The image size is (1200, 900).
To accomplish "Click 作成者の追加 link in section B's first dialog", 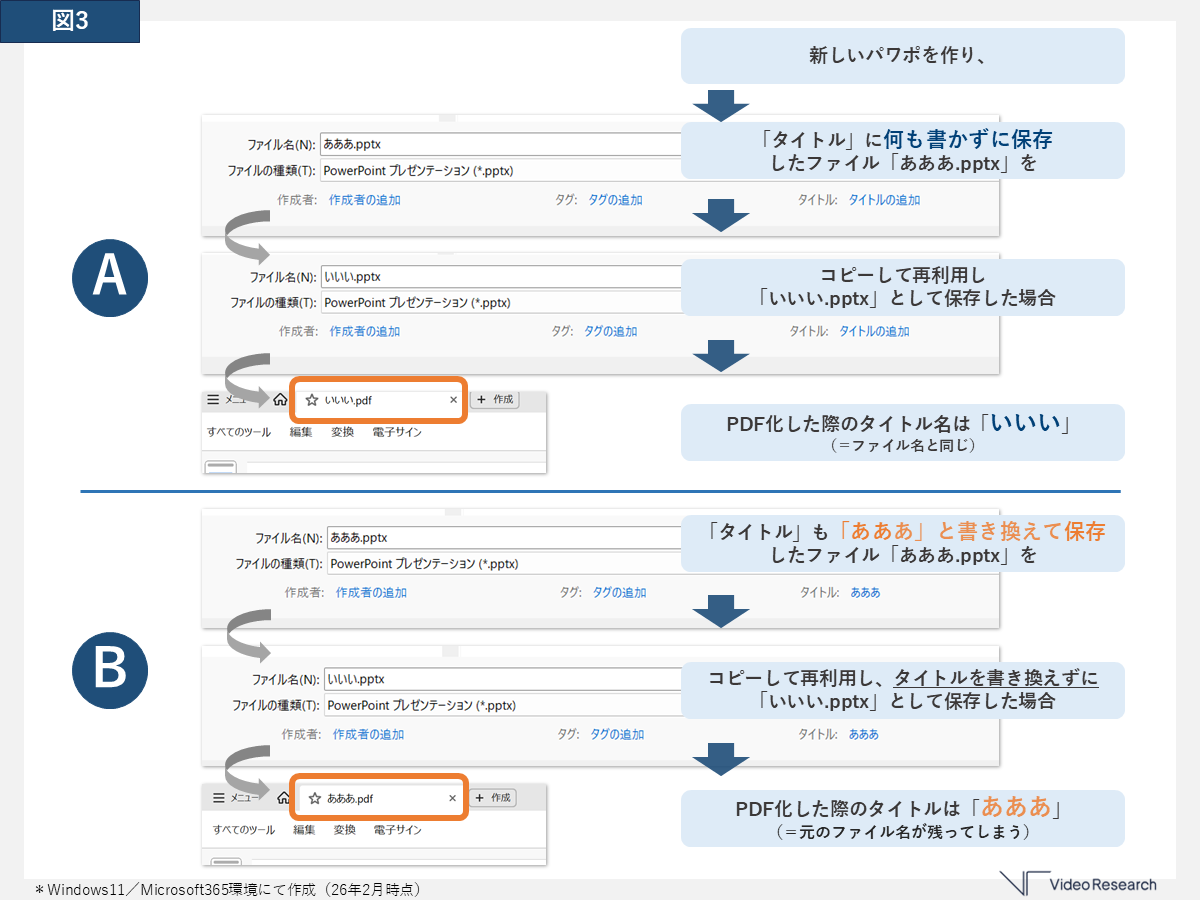I will [371, 592].
